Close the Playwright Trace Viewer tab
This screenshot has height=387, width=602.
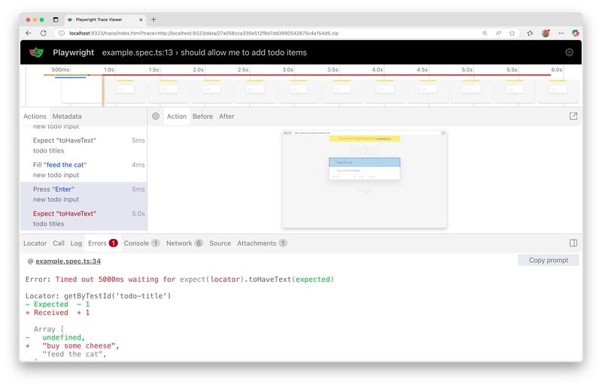click(141, 20)
